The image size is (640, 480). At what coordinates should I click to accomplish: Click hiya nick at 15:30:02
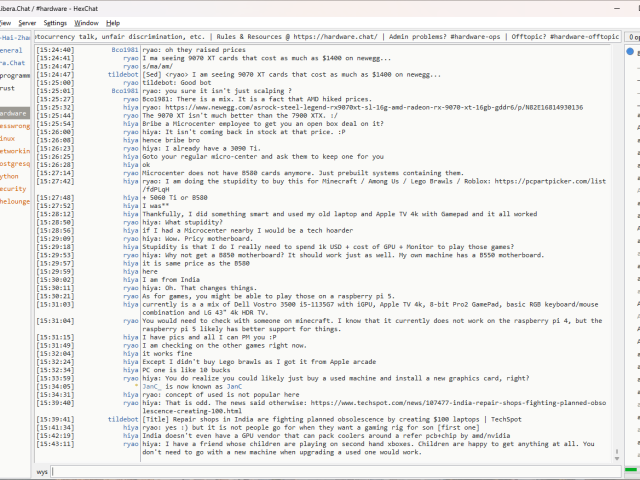pos(131,280)
